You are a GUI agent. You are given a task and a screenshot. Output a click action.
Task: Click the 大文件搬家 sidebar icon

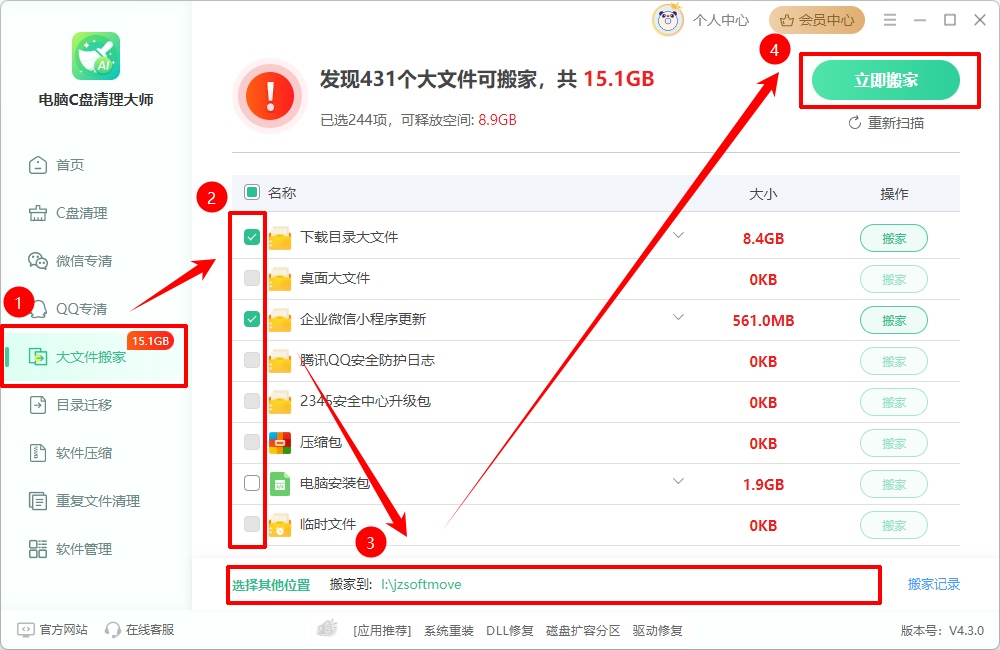click(38, 357)
